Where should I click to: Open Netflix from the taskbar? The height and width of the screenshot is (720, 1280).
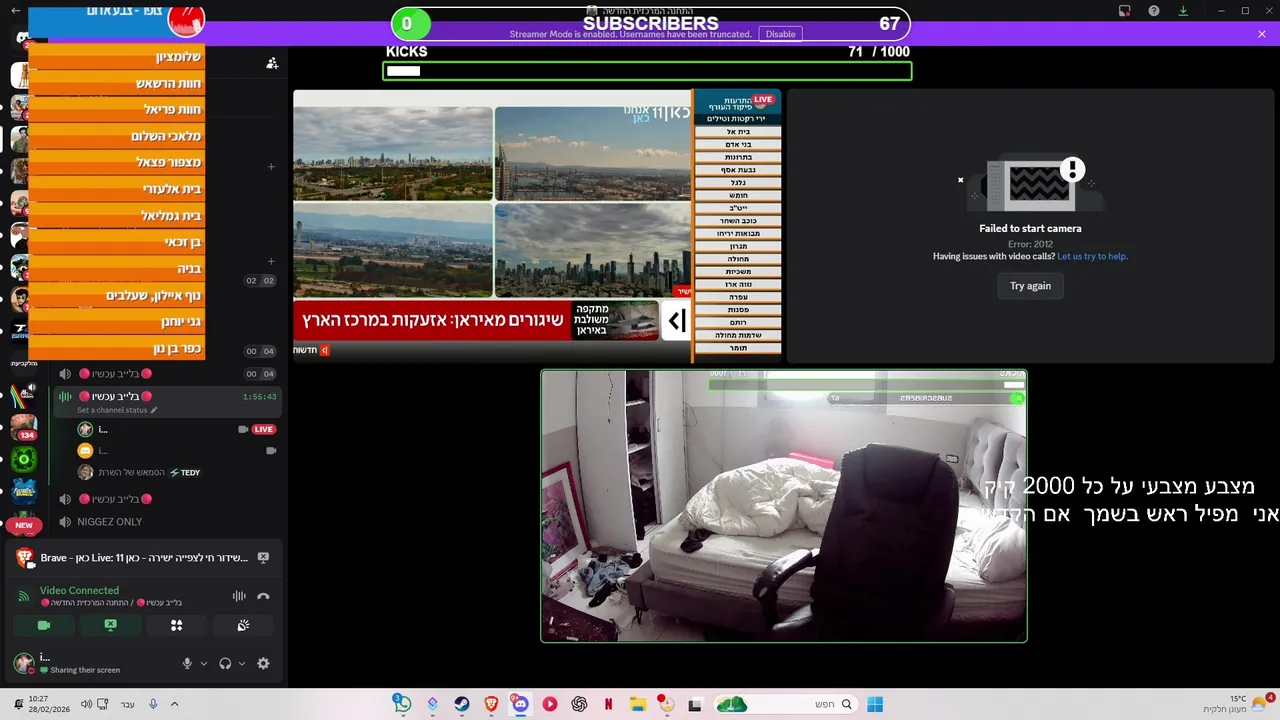pos(608,704)
